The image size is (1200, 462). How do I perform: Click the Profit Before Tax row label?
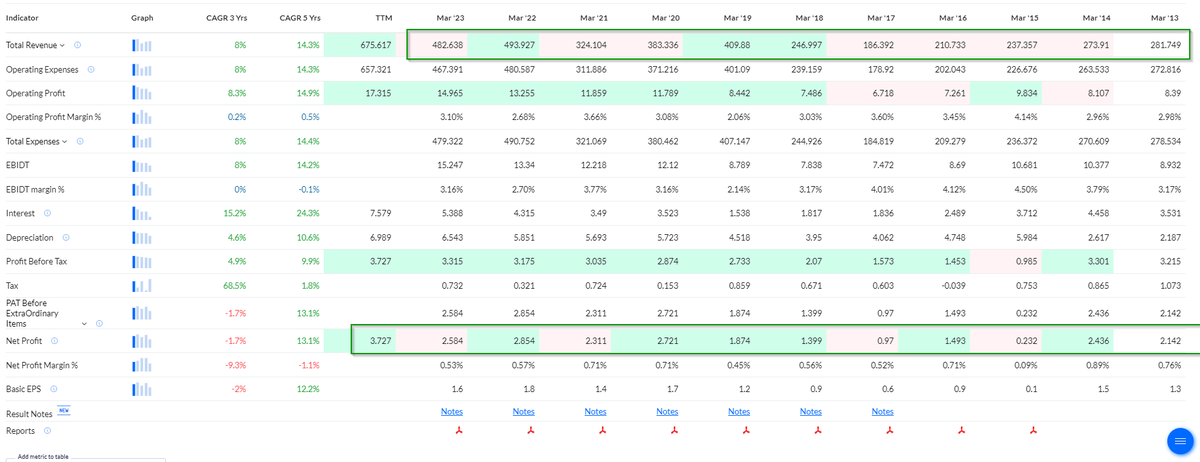[x=37, y=261]
